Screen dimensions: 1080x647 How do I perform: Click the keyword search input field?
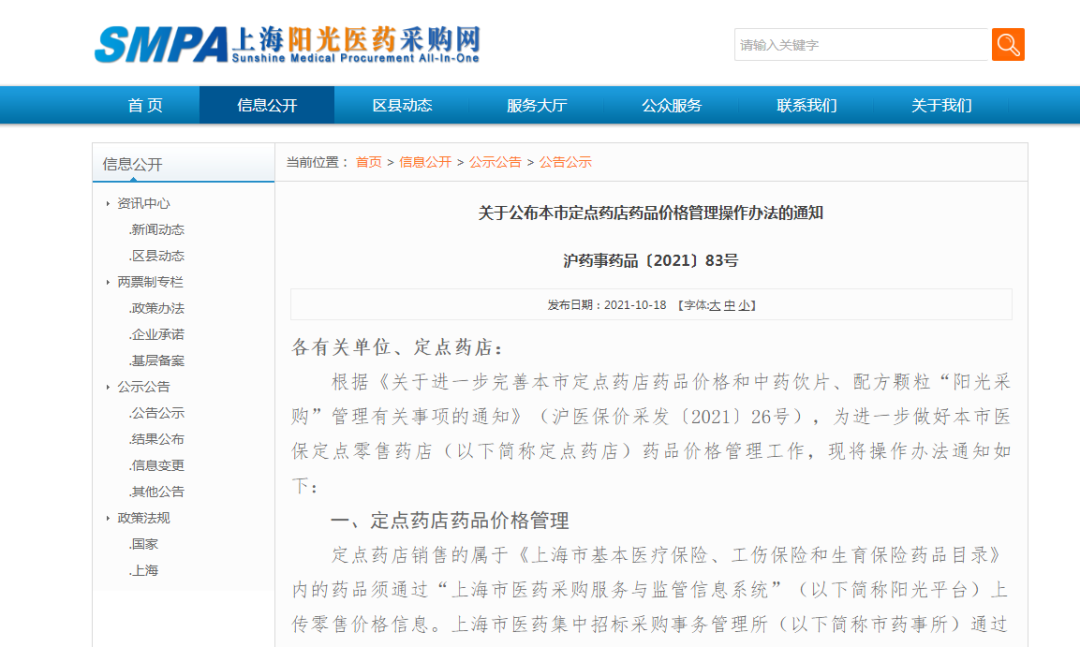point(860,44)
